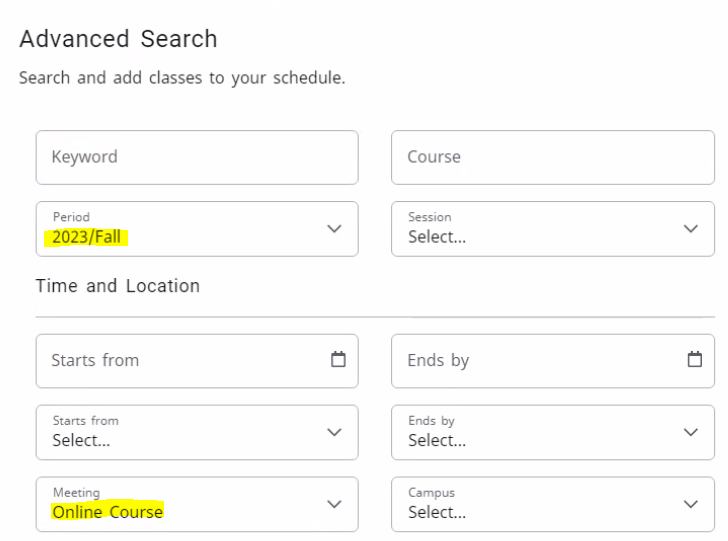This screenshot has height=541, width=728.
Task: Click the chevron in the Ends by select box
Action: pyautogui.click(x=690, y=432)
